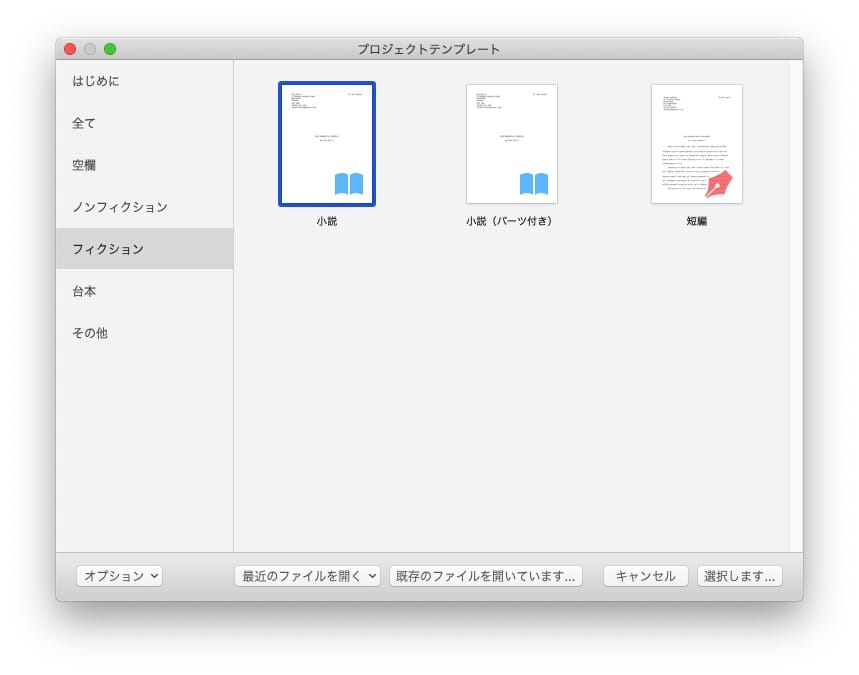The height and width of the screenshot is (675, 859).
Task: Close the プロジェクトテンプレート window with red button
Action: [70, 49]
